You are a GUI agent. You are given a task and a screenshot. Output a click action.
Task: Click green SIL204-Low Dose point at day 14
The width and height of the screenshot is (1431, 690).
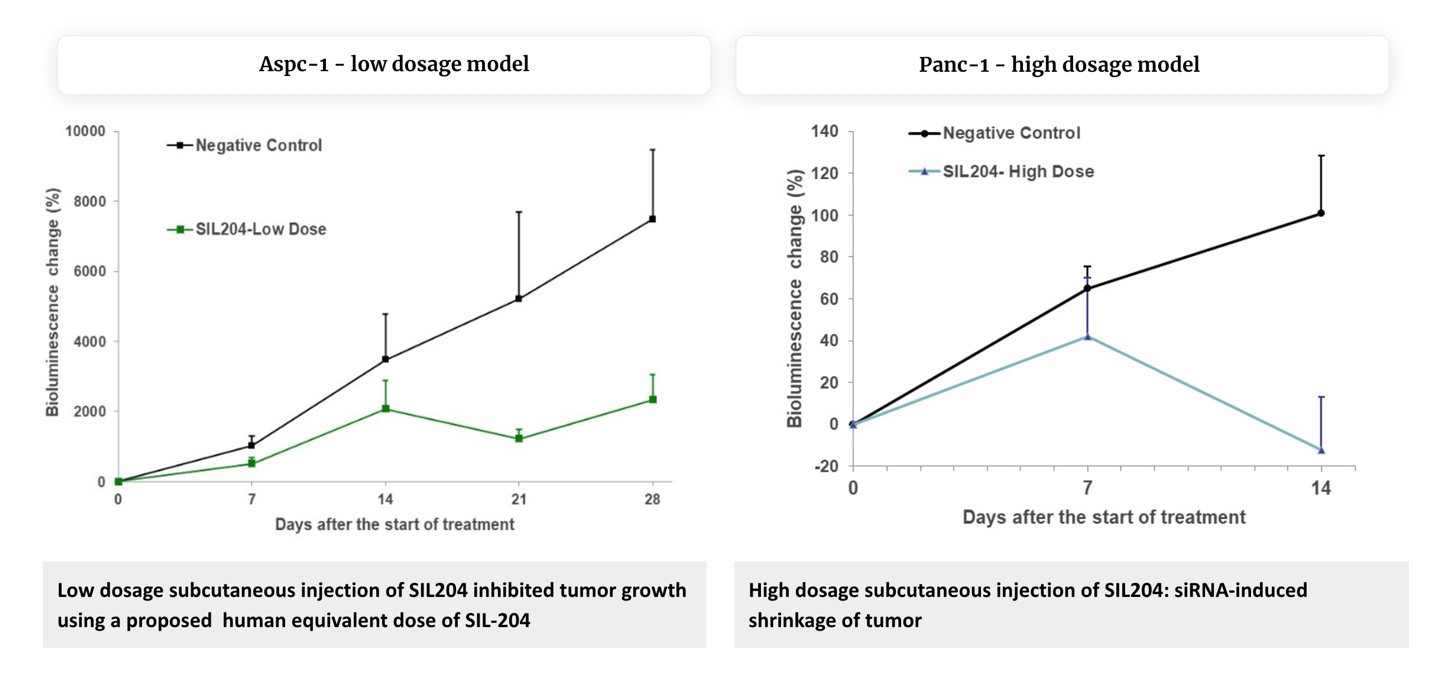click(385, 409)
